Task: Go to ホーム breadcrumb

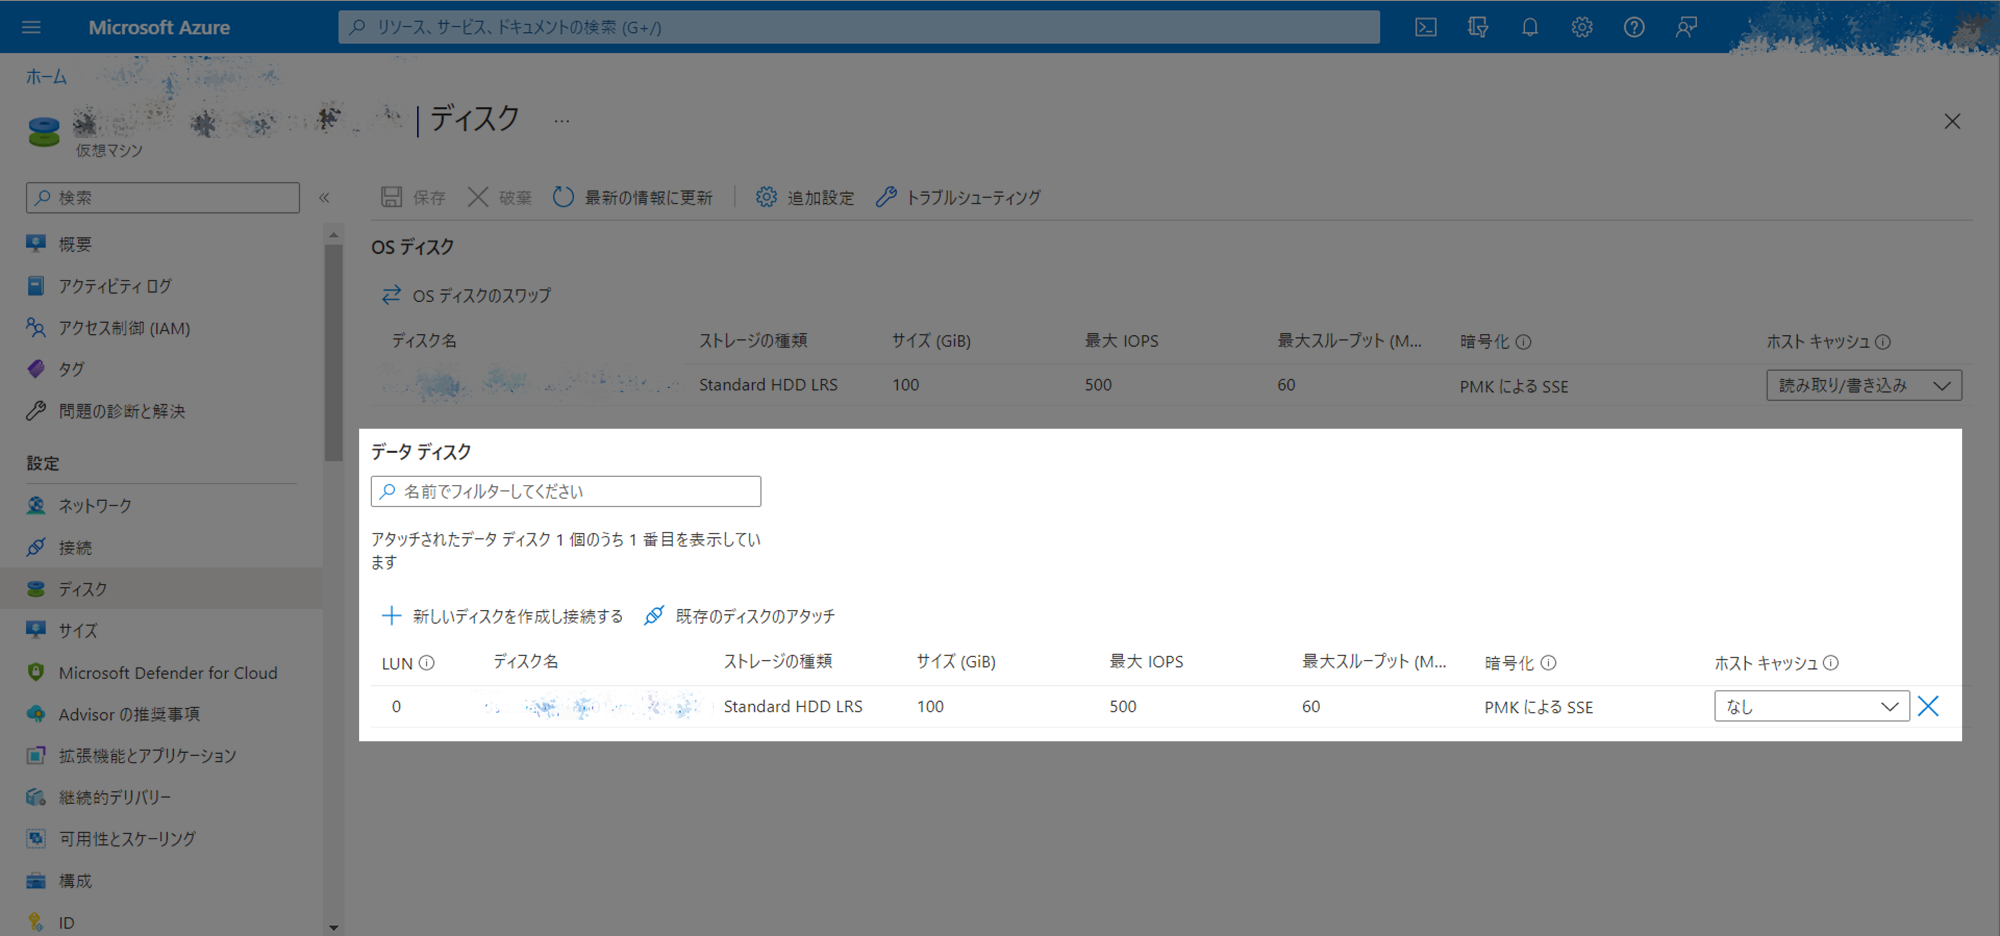Action: 46,77
